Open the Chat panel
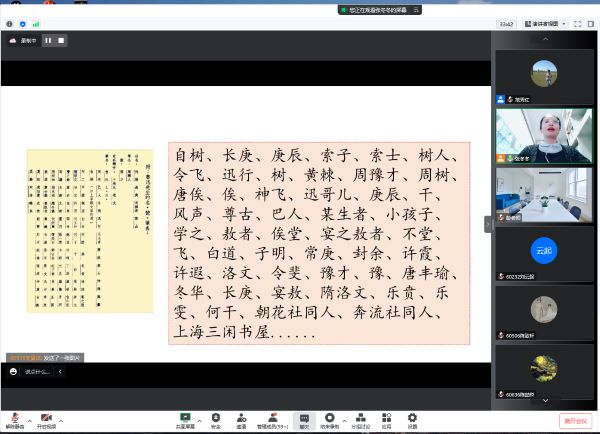This screenshot has height=434, width=600. coord(301,419)
